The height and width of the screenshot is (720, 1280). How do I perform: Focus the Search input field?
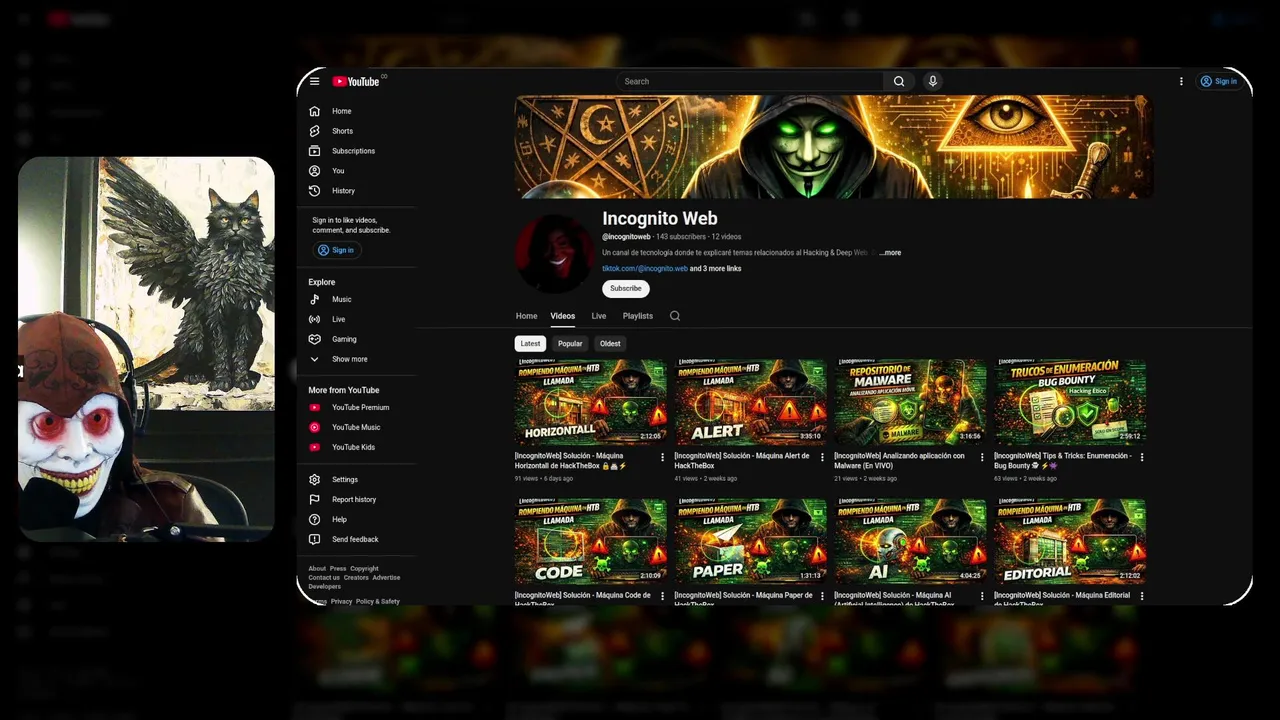pos(750,81)
